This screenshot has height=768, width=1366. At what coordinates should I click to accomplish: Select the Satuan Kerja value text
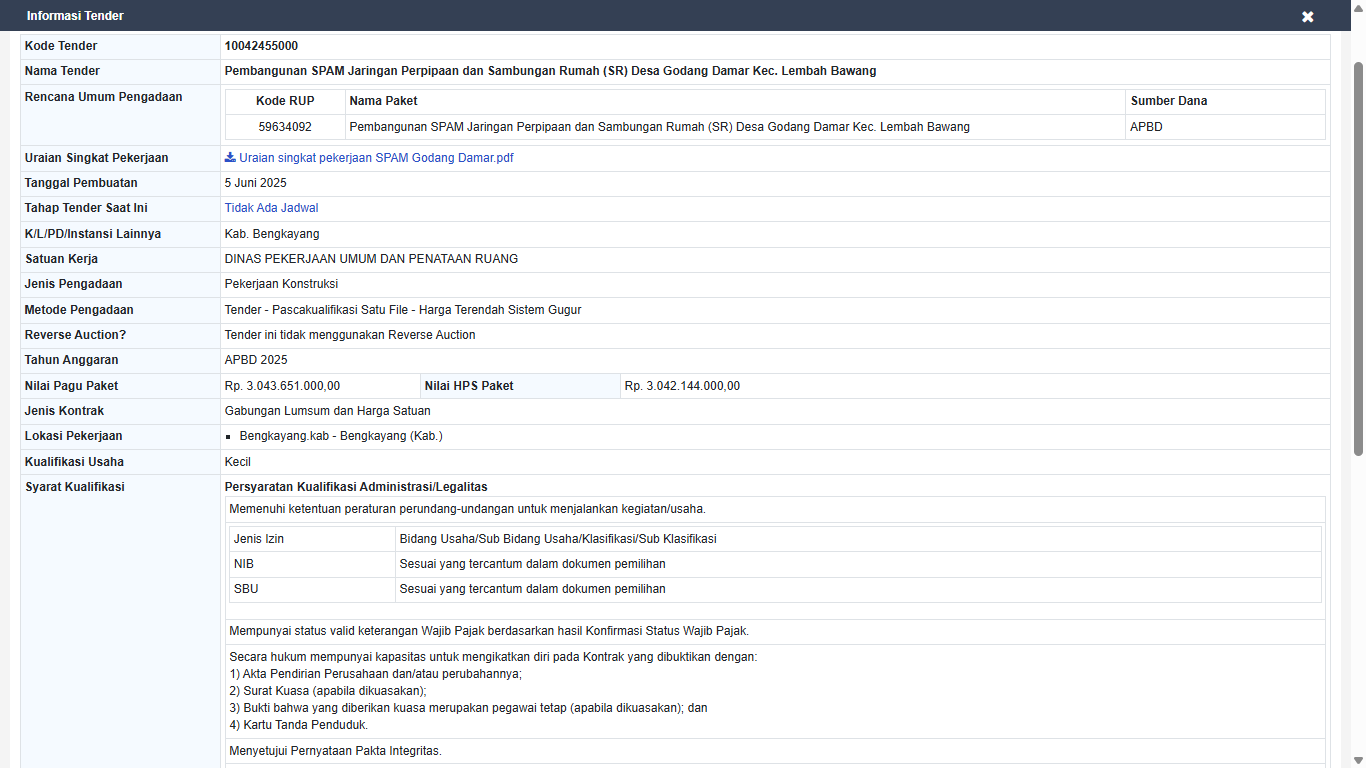371,259
